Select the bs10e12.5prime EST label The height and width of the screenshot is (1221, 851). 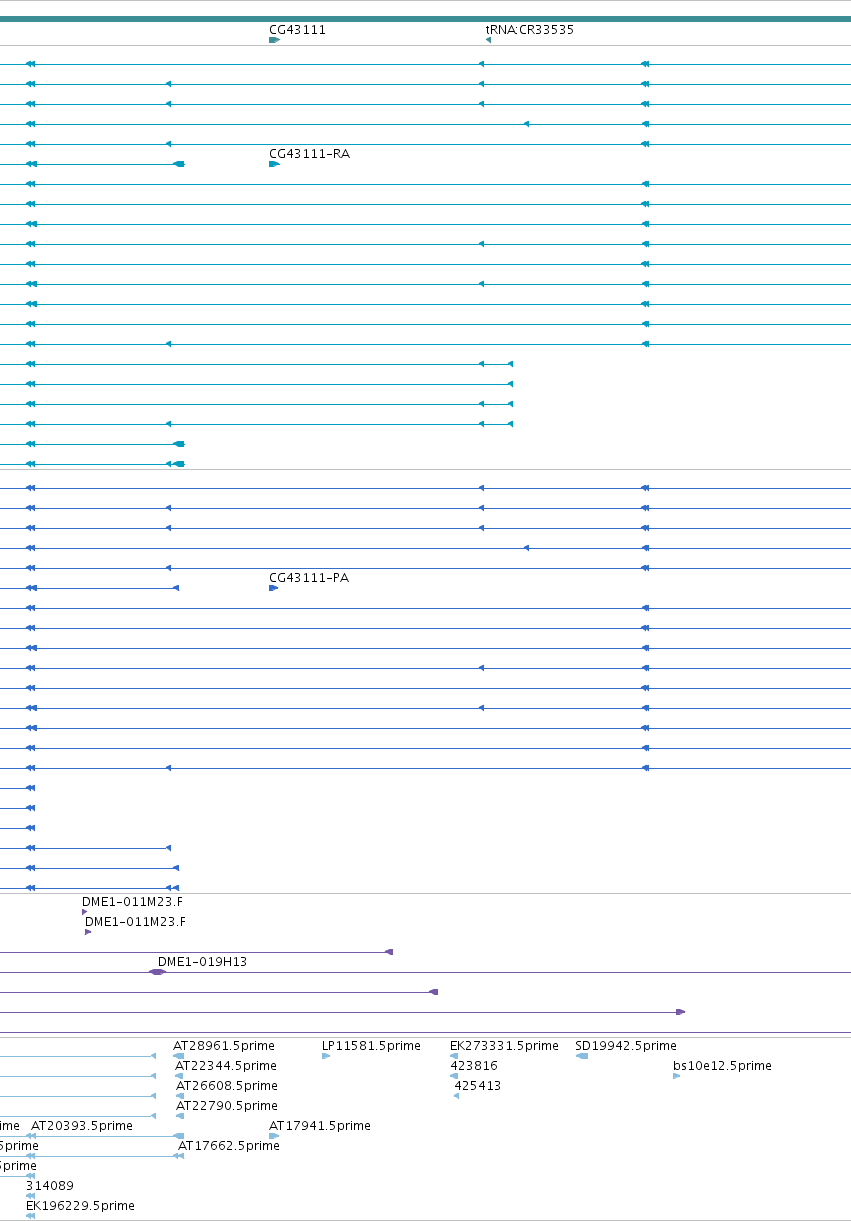[722, 1066]
